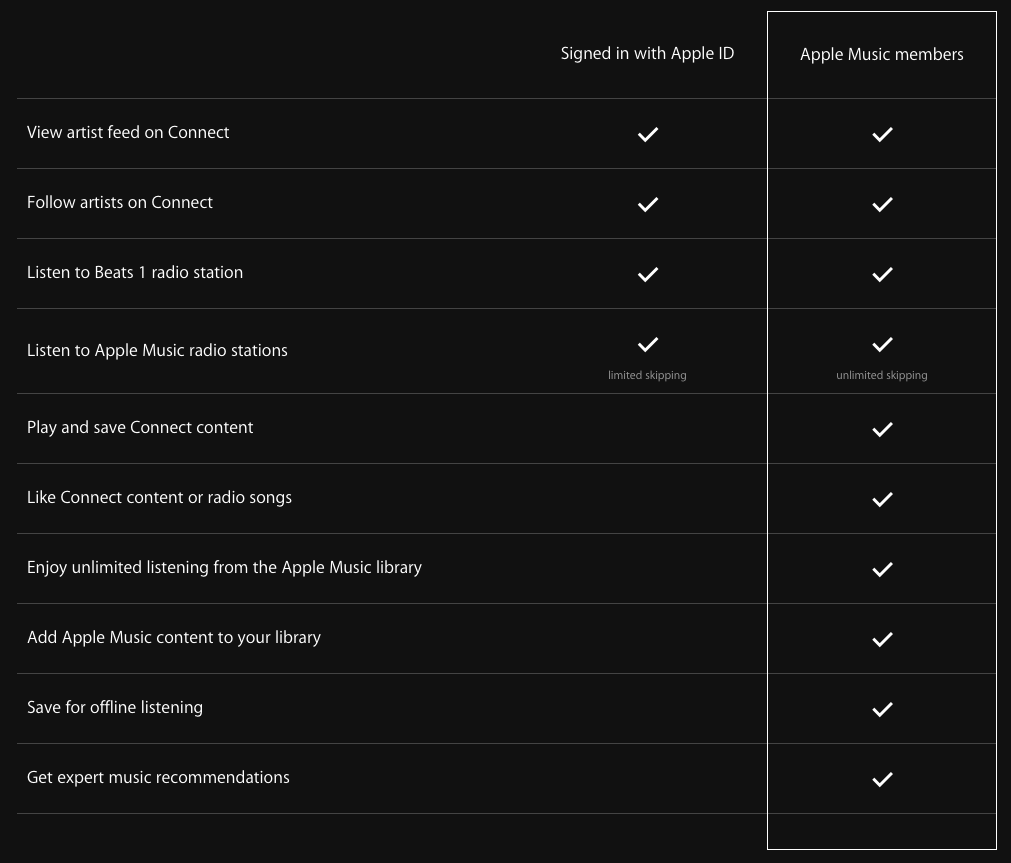The image size is (1011, 863).
Task: Click Apple ID checkmark for View artist feed
Action: coord(647,134)
